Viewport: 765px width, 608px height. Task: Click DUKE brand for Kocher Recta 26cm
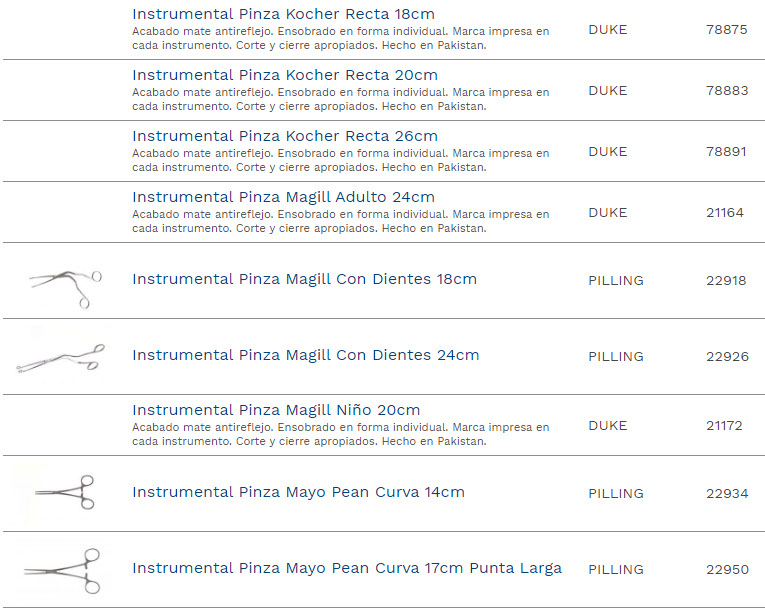(x=607, y=152)
